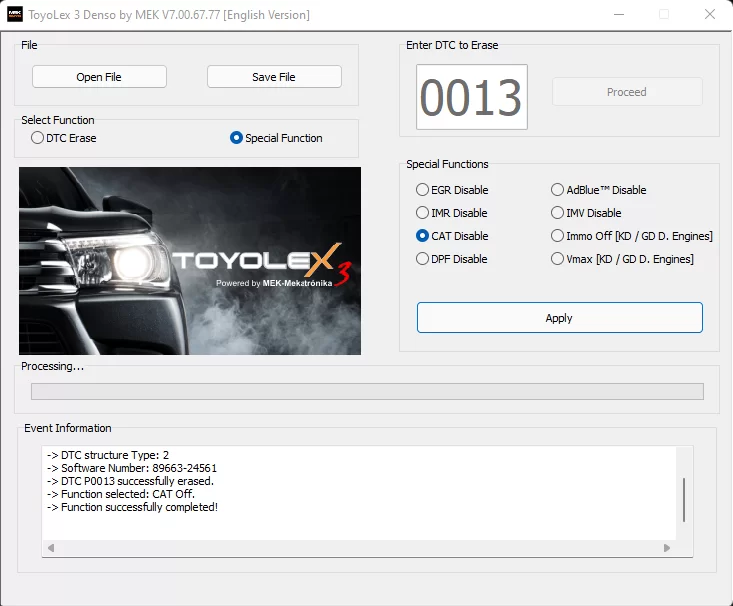
Task: Click the MEK app icon in title bar
Action: [15, 15]
